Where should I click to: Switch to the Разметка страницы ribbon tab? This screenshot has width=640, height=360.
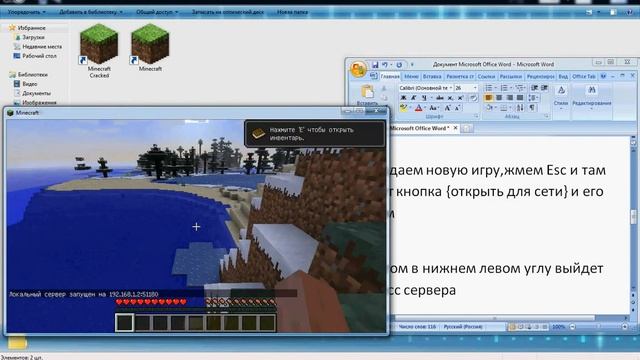click(x=460, y=76)
